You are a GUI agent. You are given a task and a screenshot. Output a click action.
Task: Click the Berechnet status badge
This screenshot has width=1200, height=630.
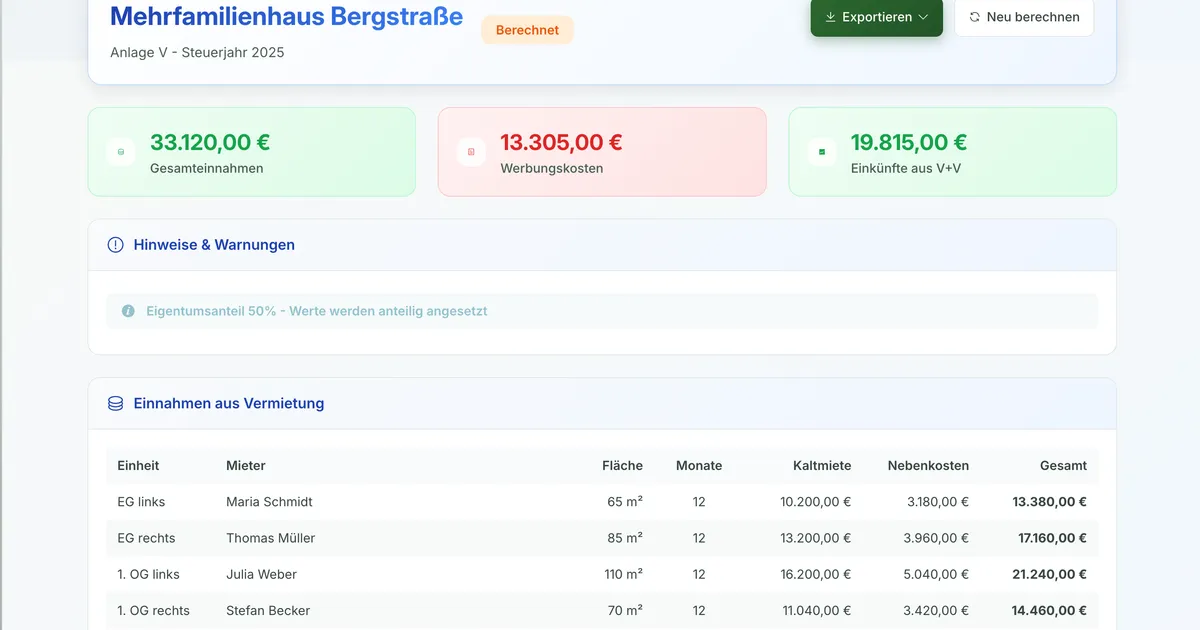(527, 30)
